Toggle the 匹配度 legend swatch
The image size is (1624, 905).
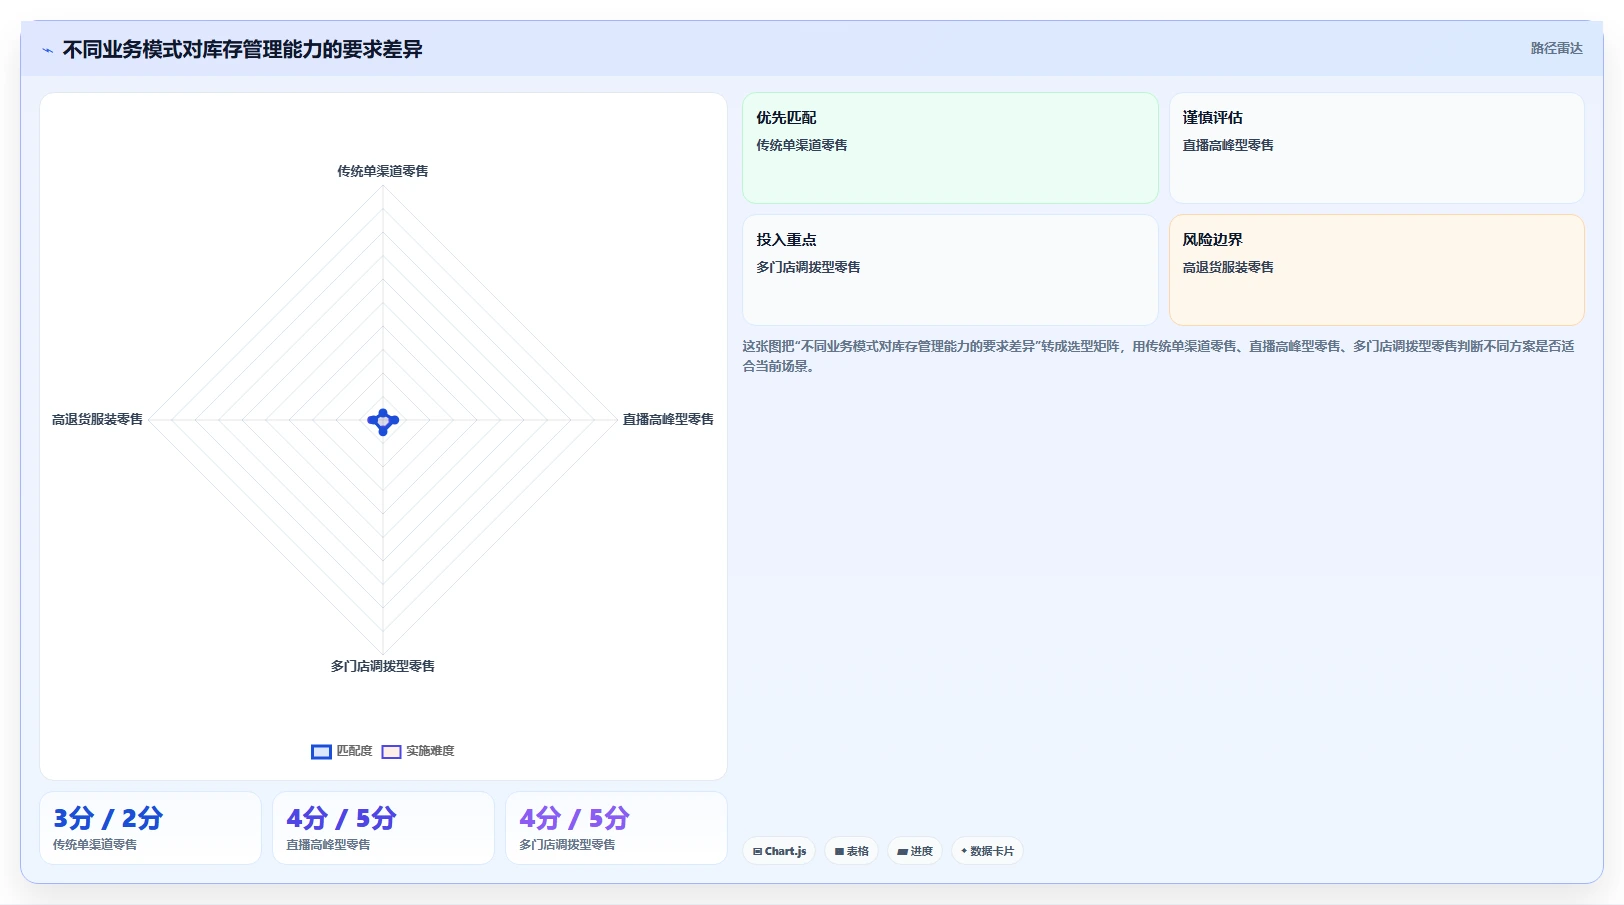pyautogui.click(x=321, y=752)
